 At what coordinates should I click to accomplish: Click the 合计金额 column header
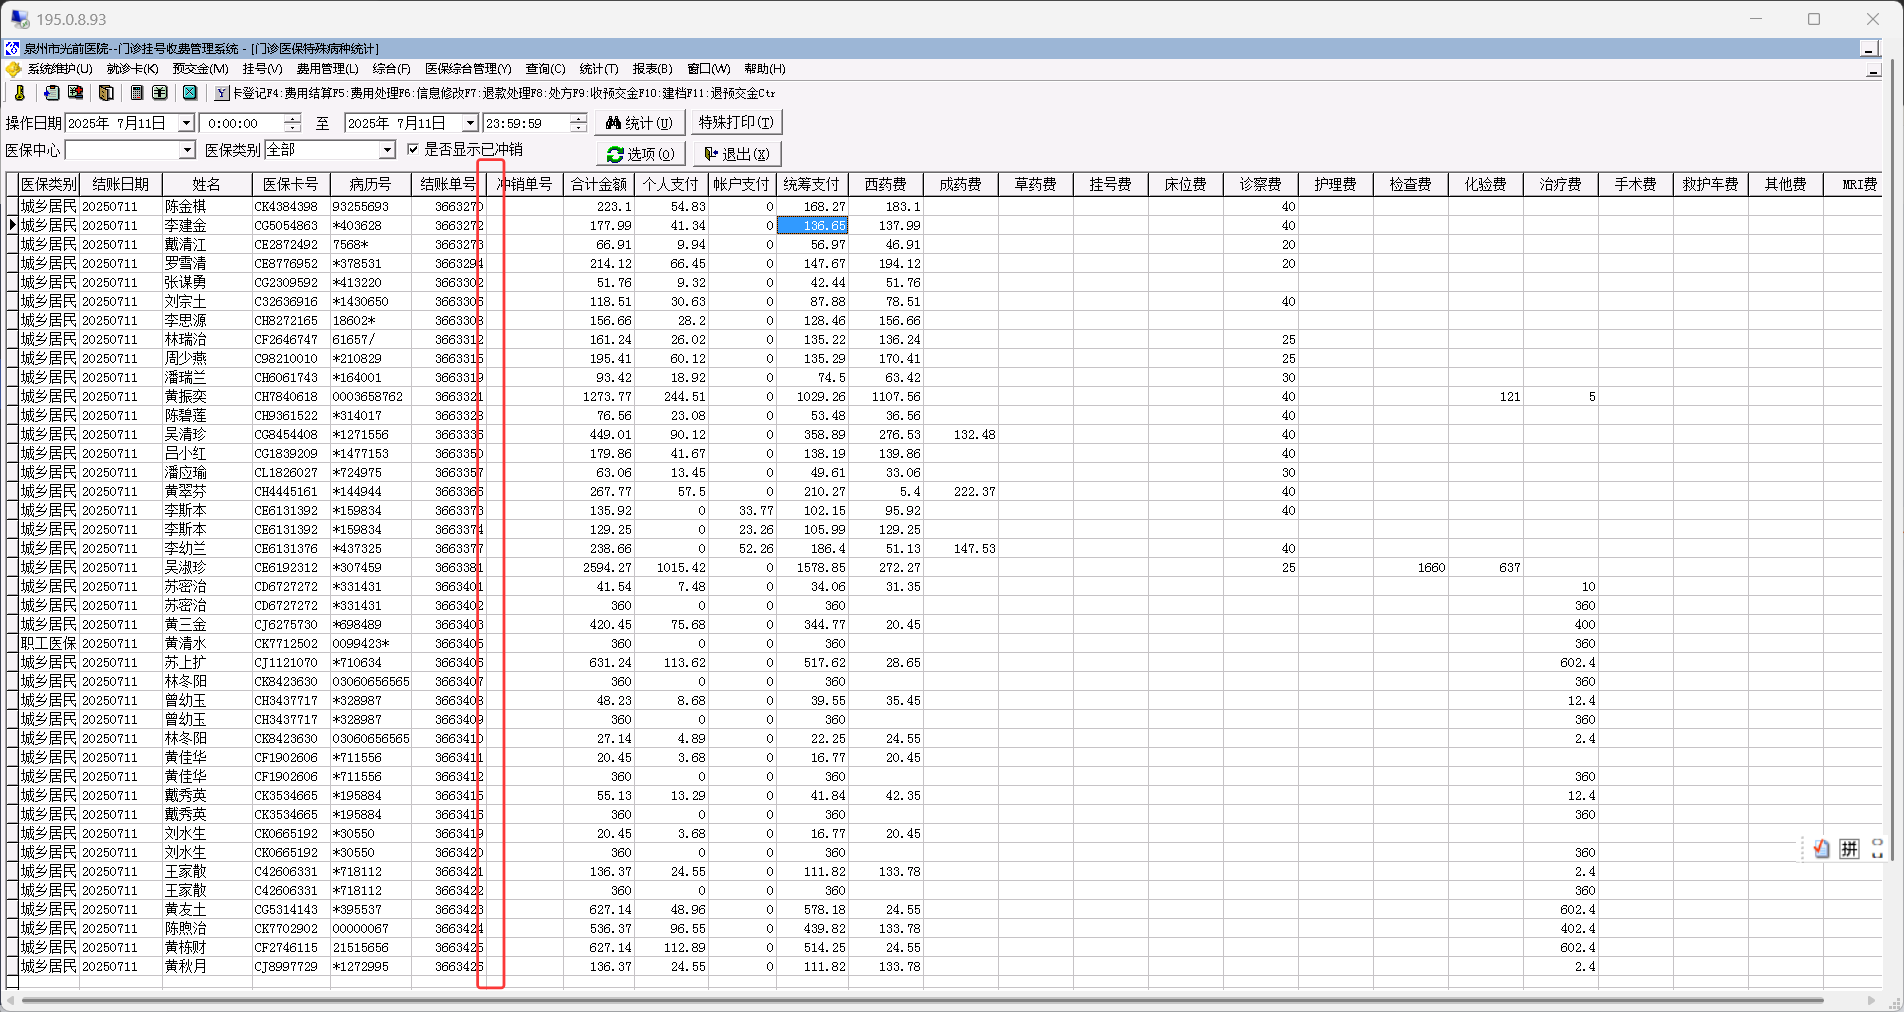pyautogui.click(x=598, y=184)
